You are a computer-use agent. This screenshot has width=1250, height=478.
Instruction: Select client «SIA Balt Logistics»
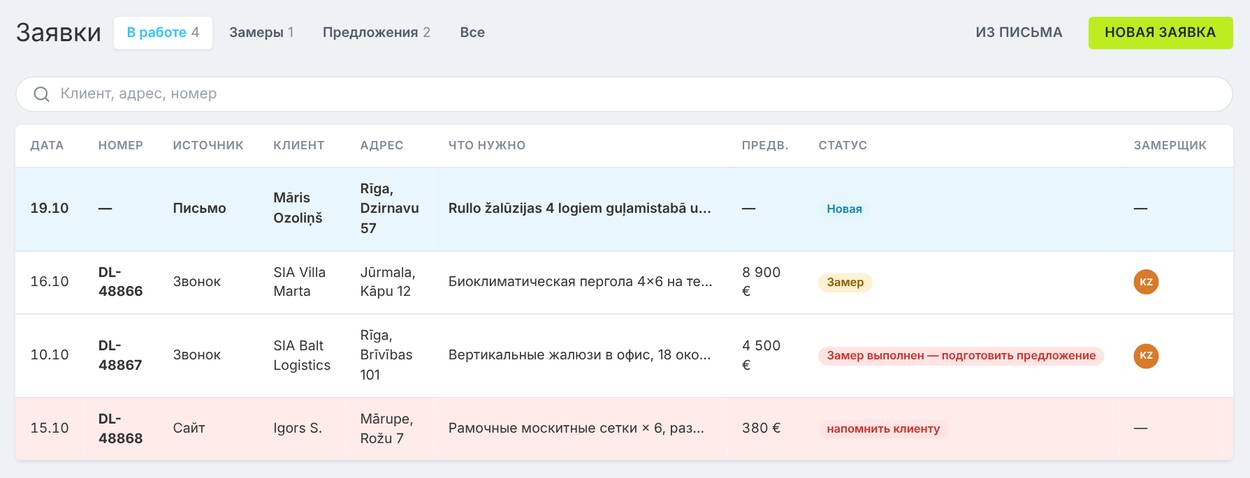click(302, 355)
